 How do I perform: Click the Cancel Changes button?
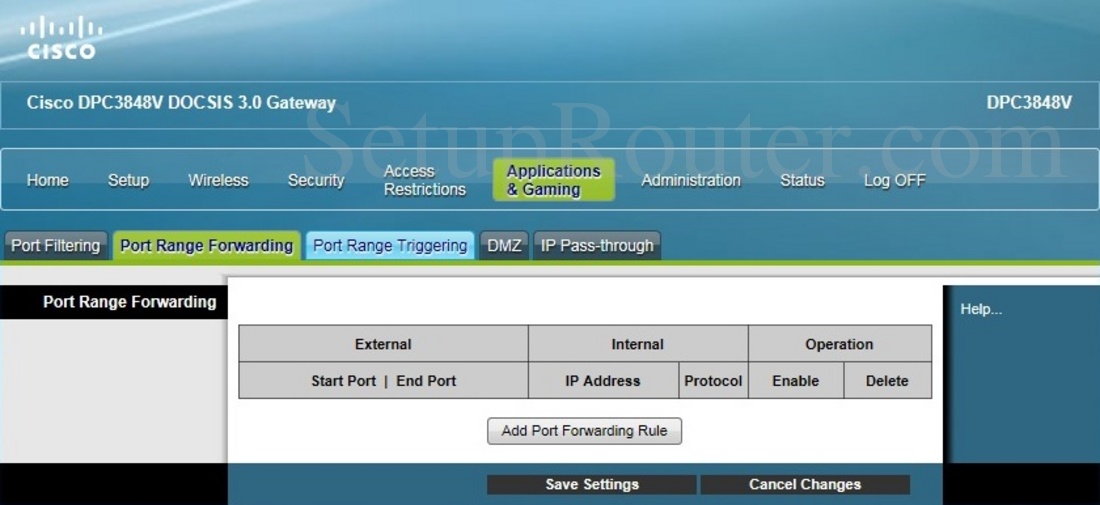[x=805, y=484]
